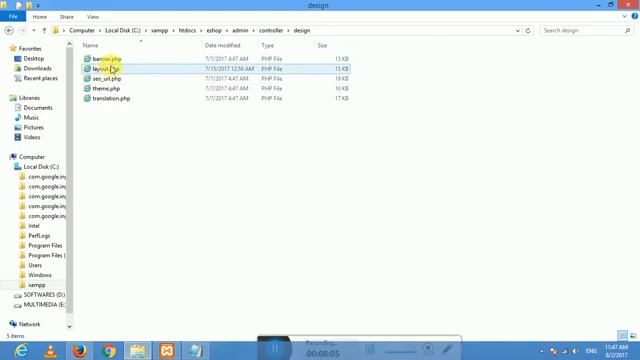Go up one folder level

[44, 30]
